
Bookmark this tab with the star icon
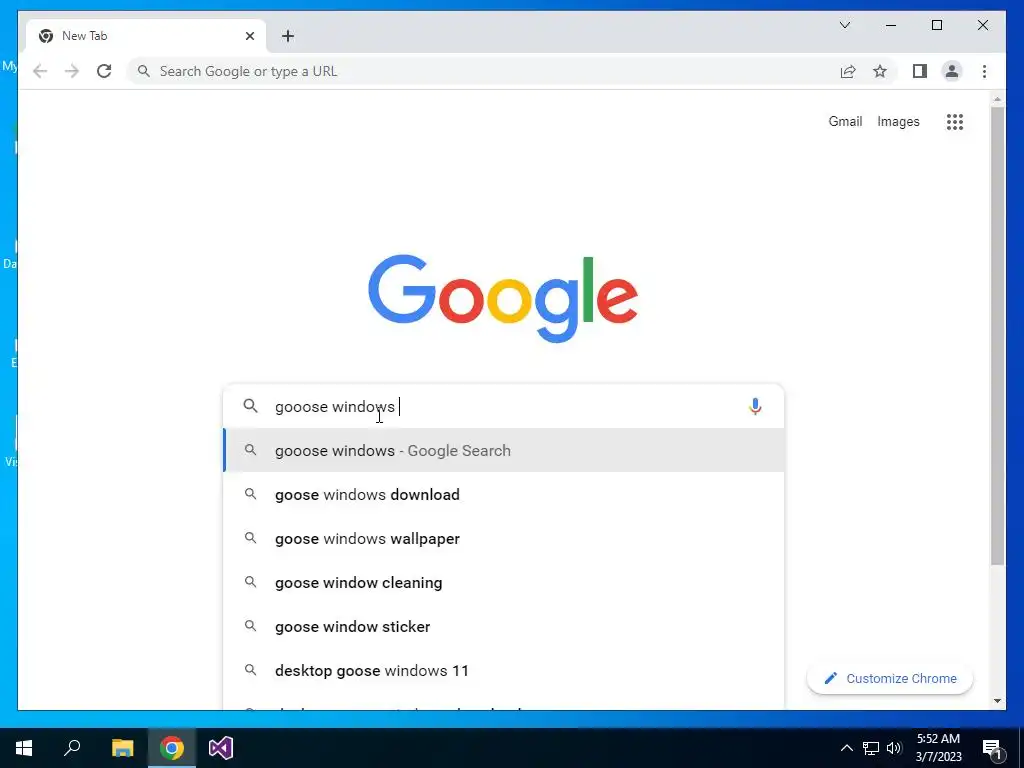point(880,71)
